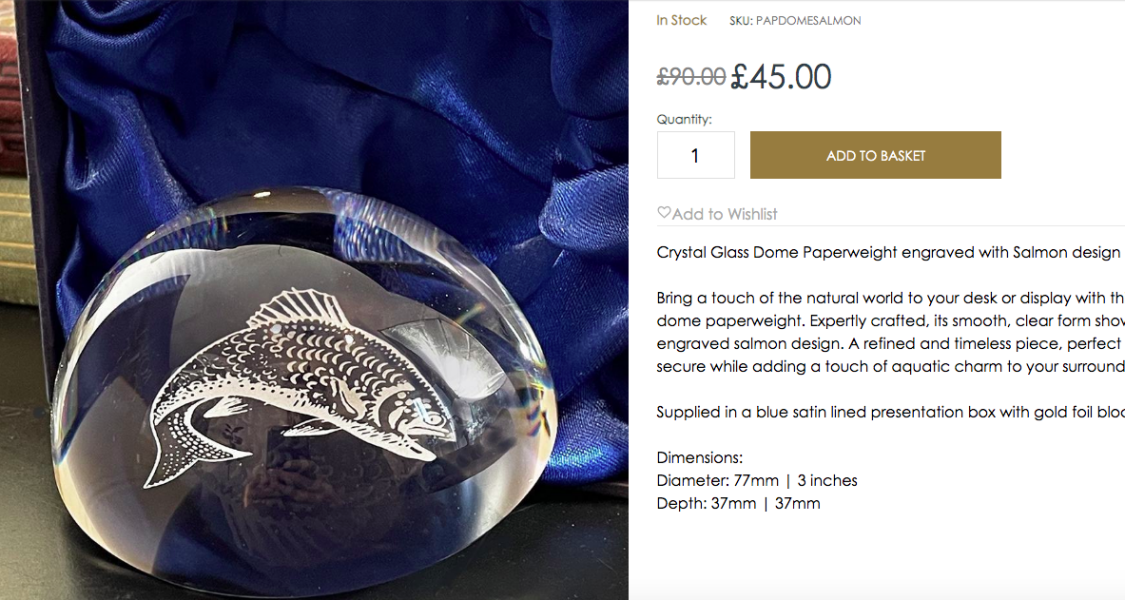Click the 'engraved salmon design' description line
Screen dimensions: 1125x600
click(890, 344)
